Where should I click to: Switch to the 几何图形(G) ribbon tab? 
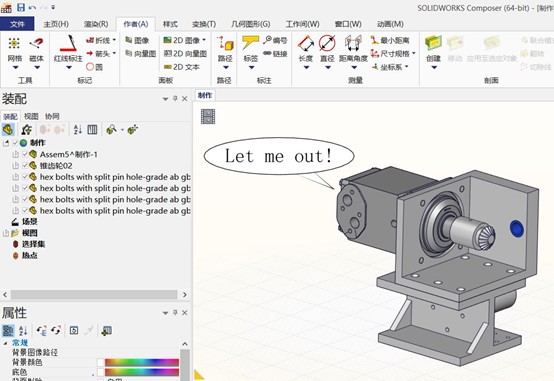(x=251, y=24)
